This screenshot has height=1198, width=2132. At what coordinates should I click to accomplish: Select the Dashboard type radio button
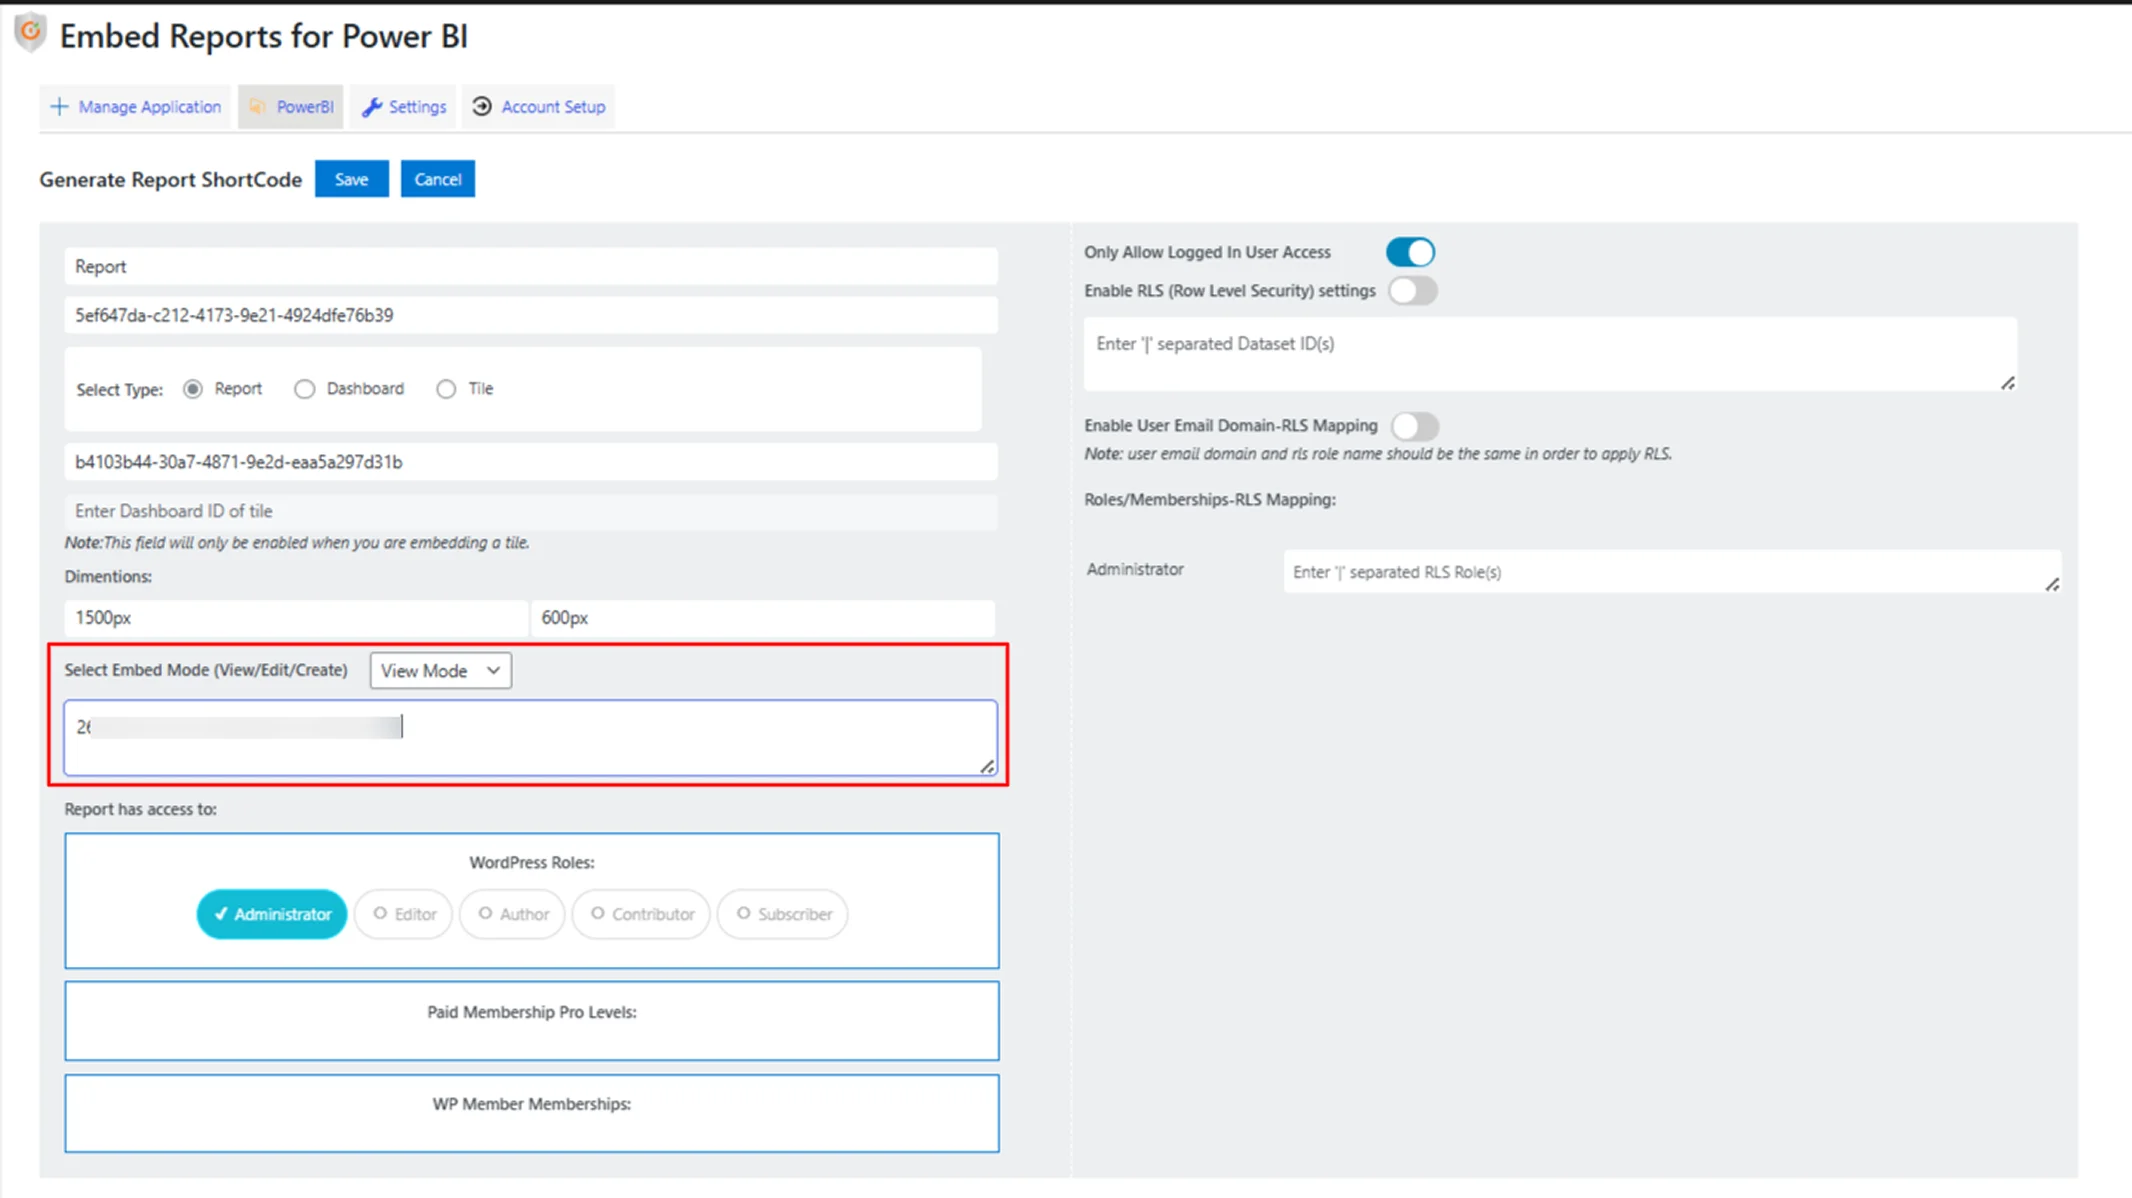(x=304, y=389)
